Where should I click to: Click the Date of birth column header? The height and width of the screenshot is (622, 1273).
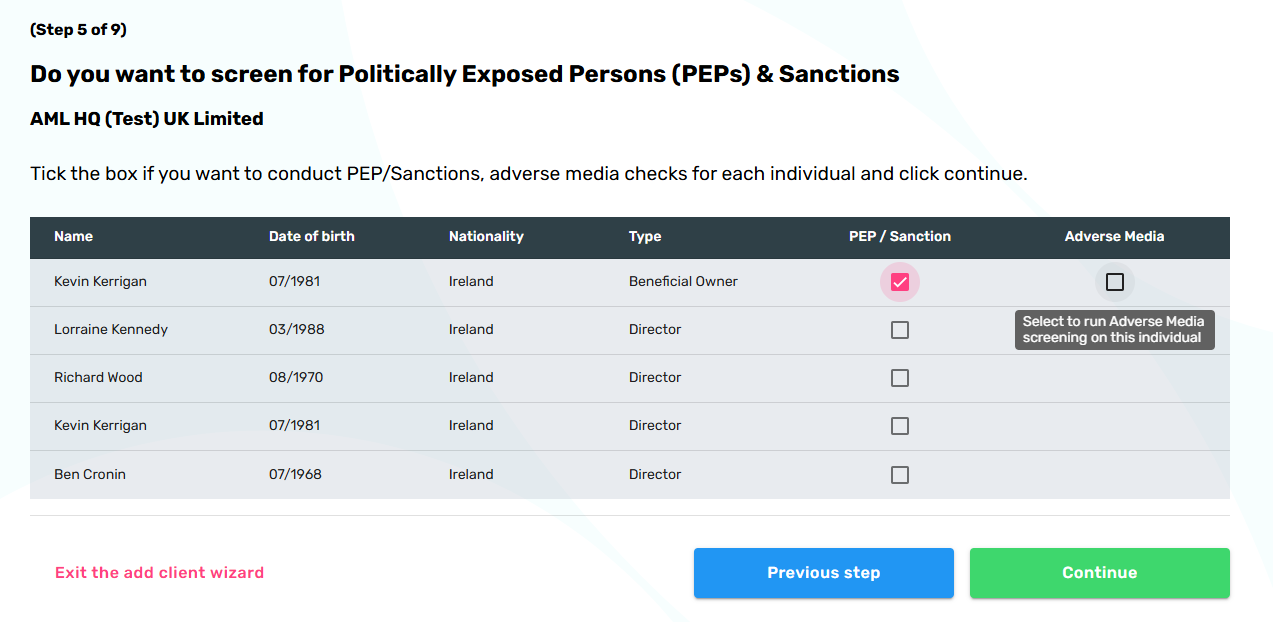point(311,237)
